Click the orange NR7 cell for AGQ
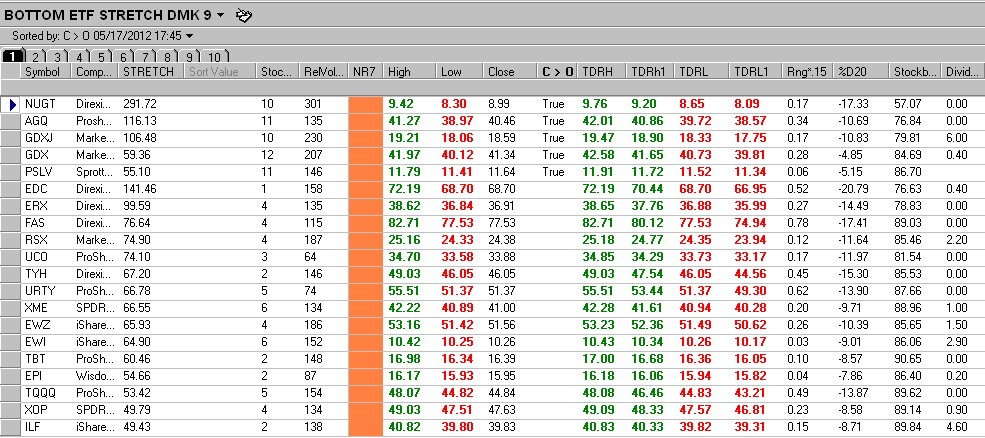This screenshot has width=985, height=438. (x=366, y=121)
